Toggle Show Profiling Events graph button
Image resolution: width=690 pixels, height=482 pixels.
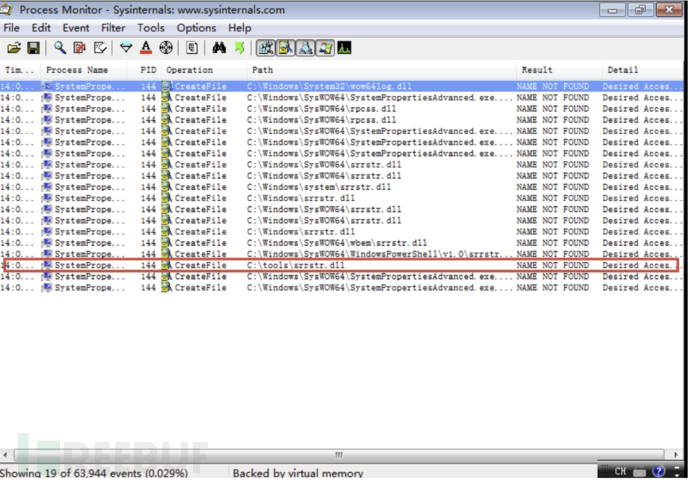344,48
